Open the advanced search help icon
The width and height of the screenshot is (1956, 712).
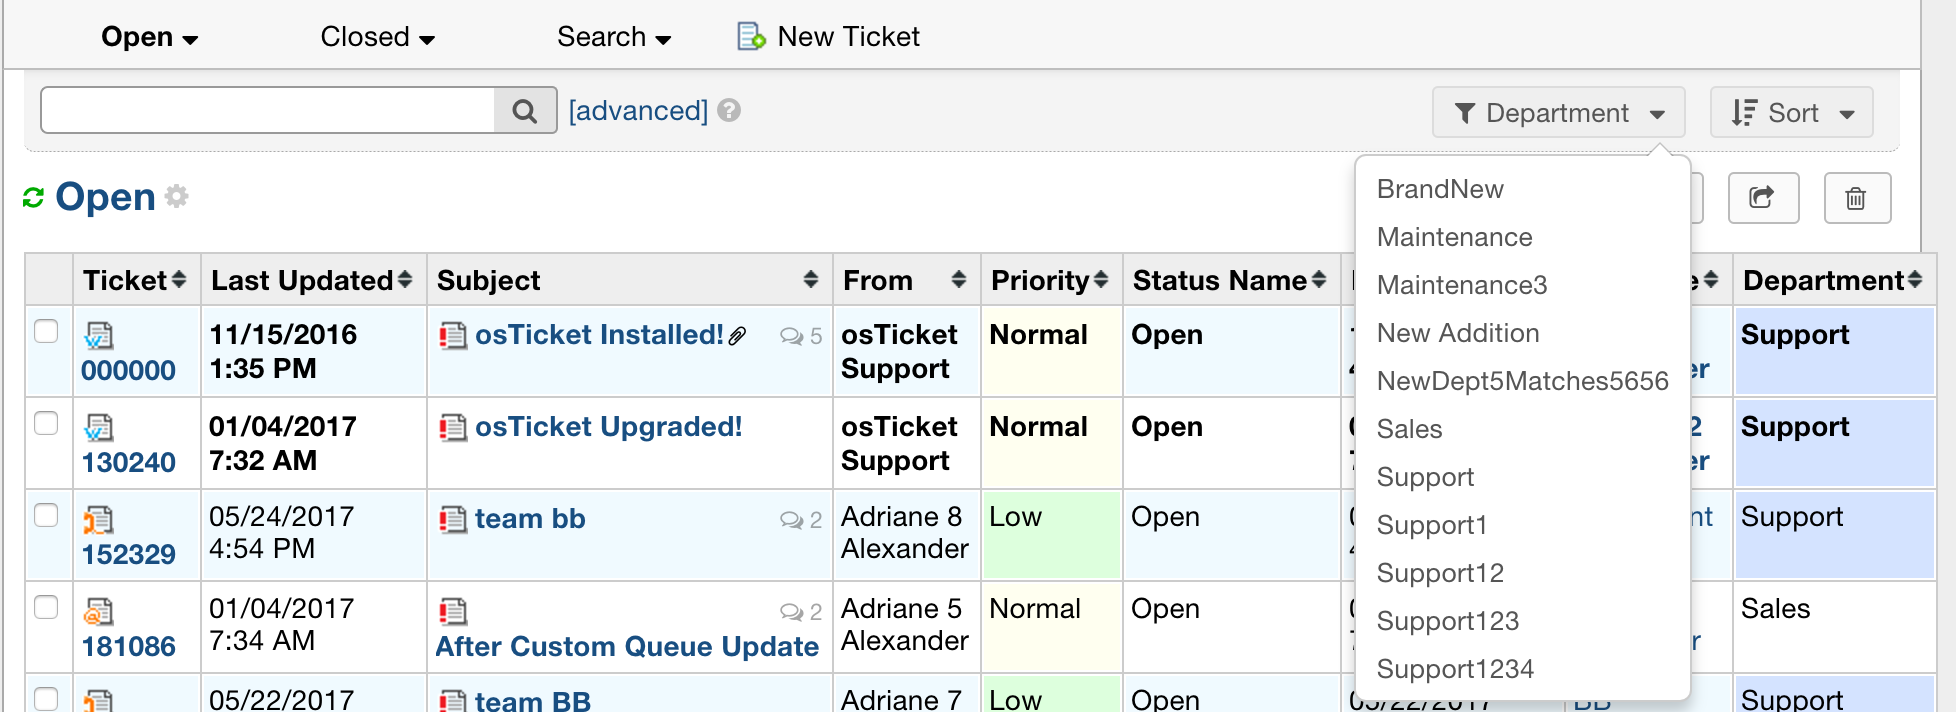pyautogui.click(x=729, y=110)
